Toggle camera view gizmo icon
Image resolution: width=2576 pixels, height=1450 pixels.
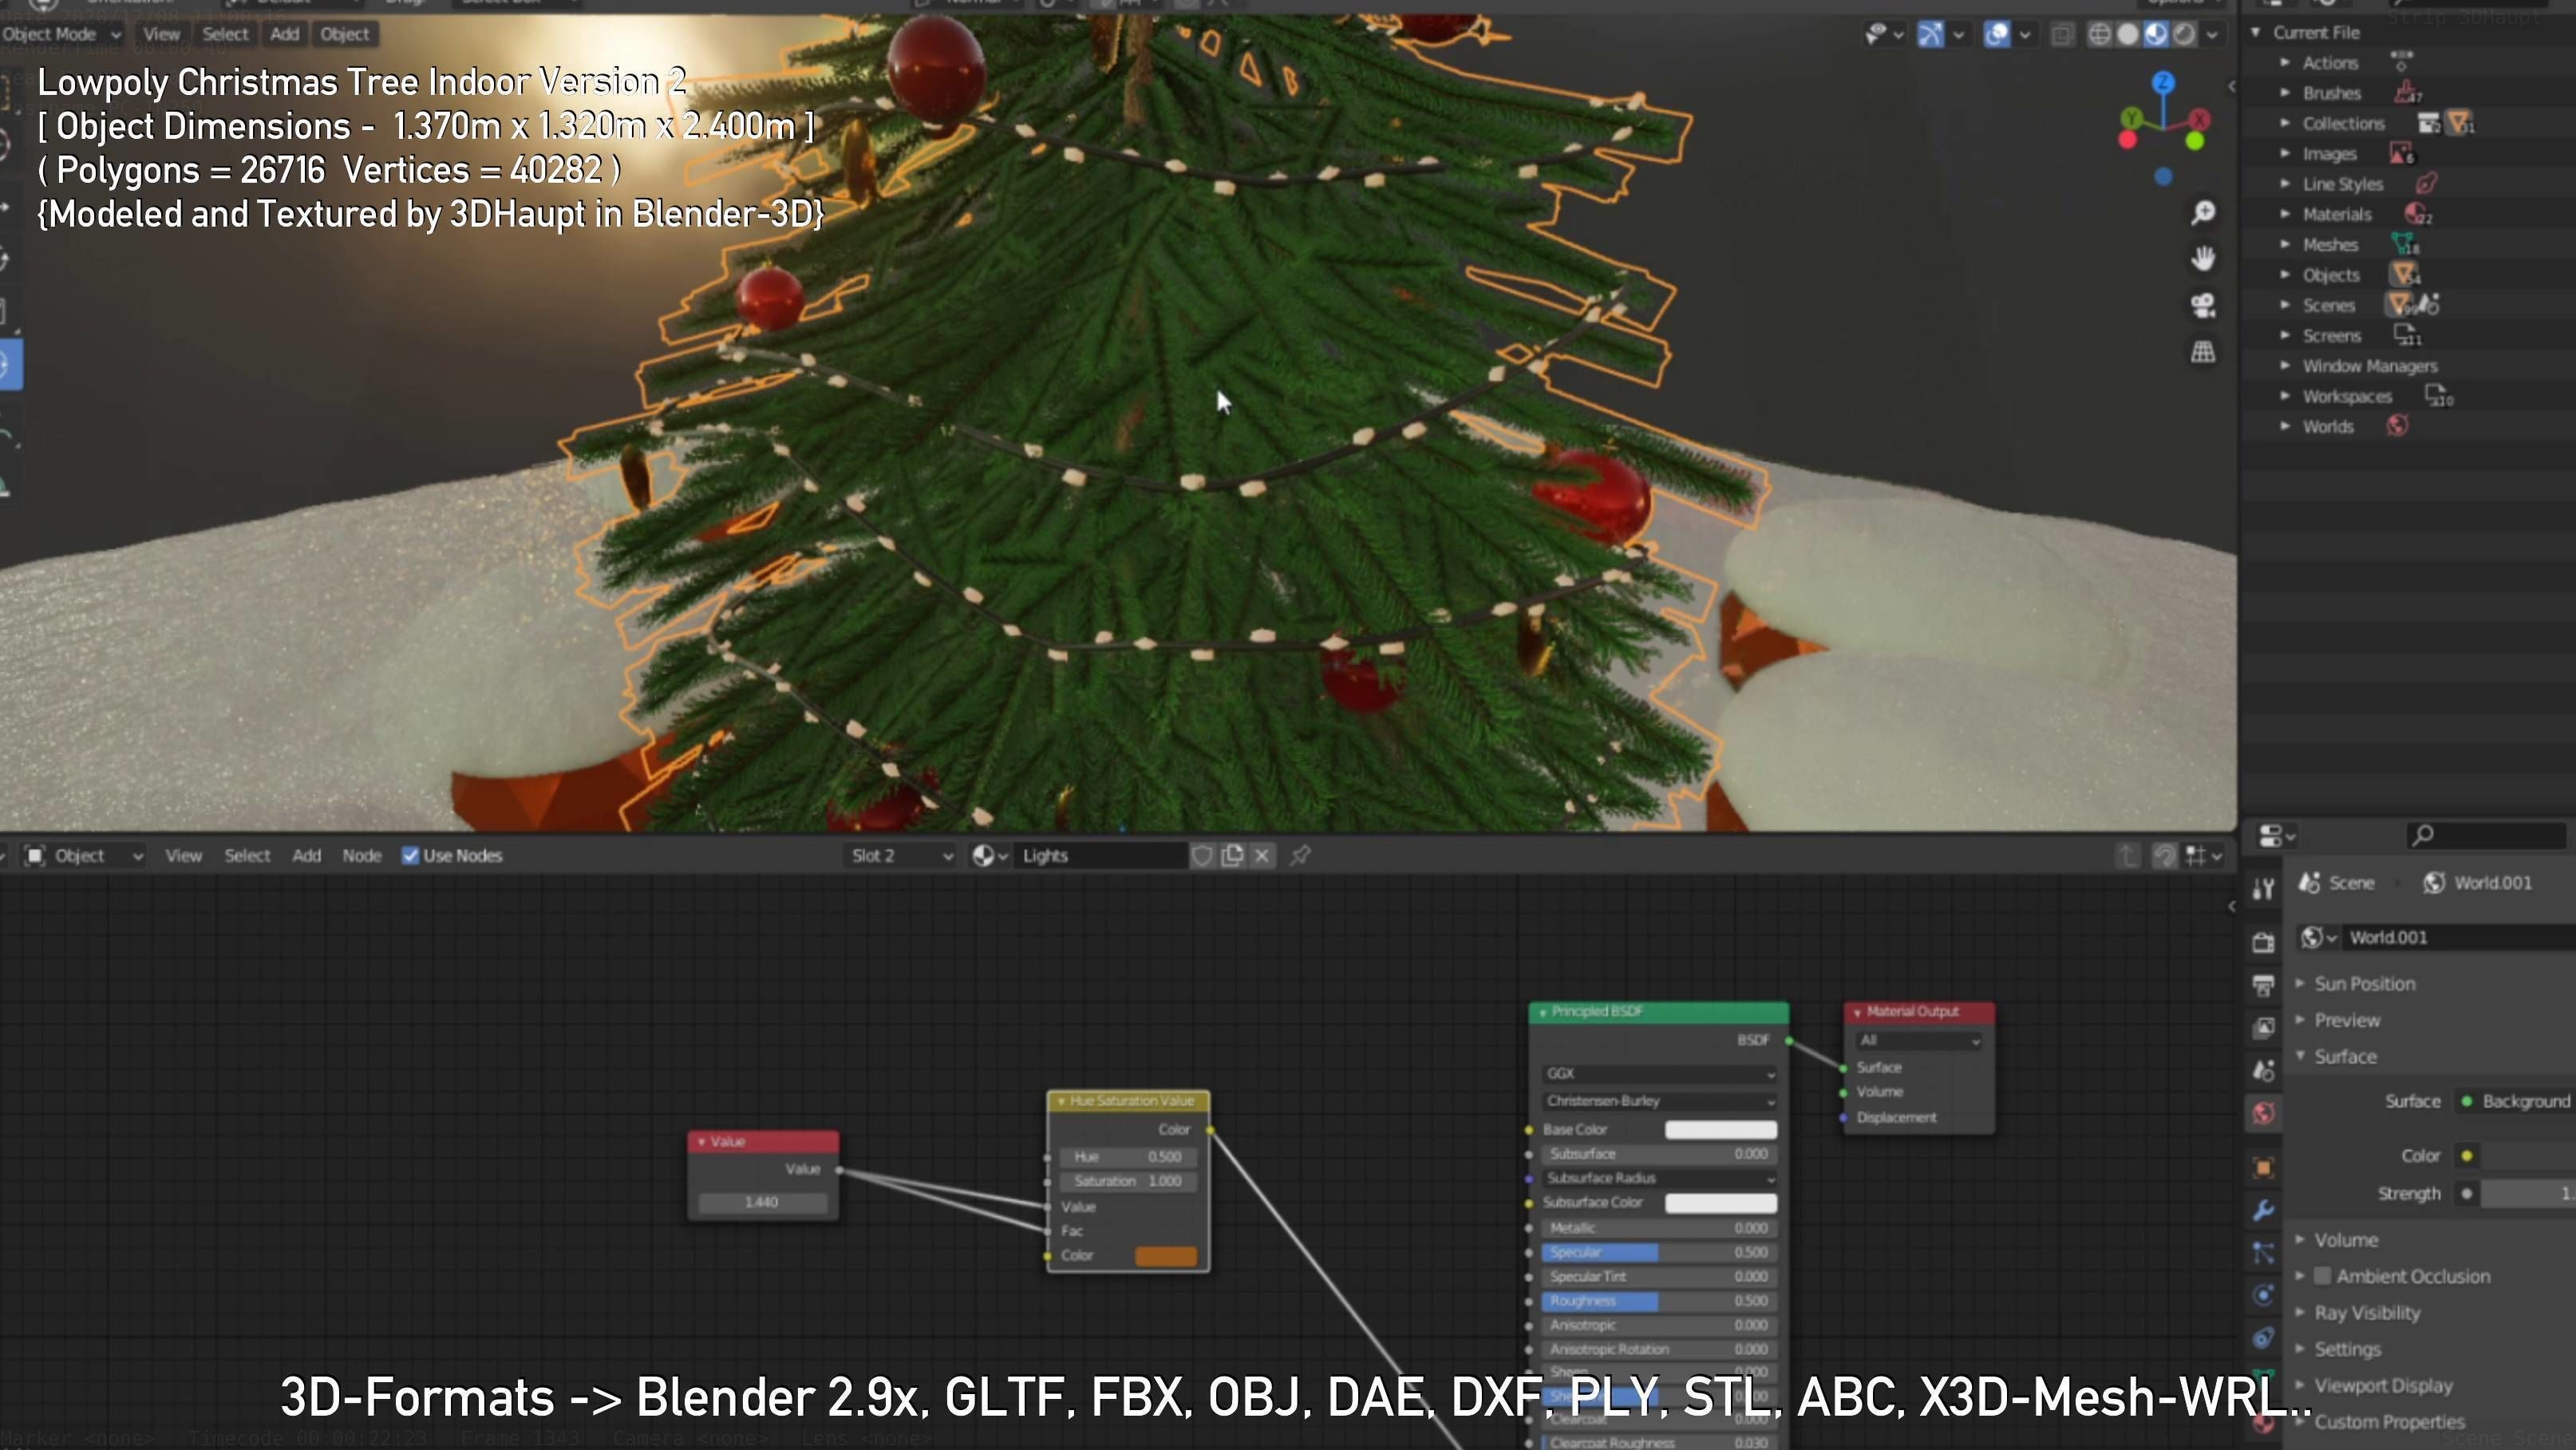pyautogui.click(x=2203, y=305)
